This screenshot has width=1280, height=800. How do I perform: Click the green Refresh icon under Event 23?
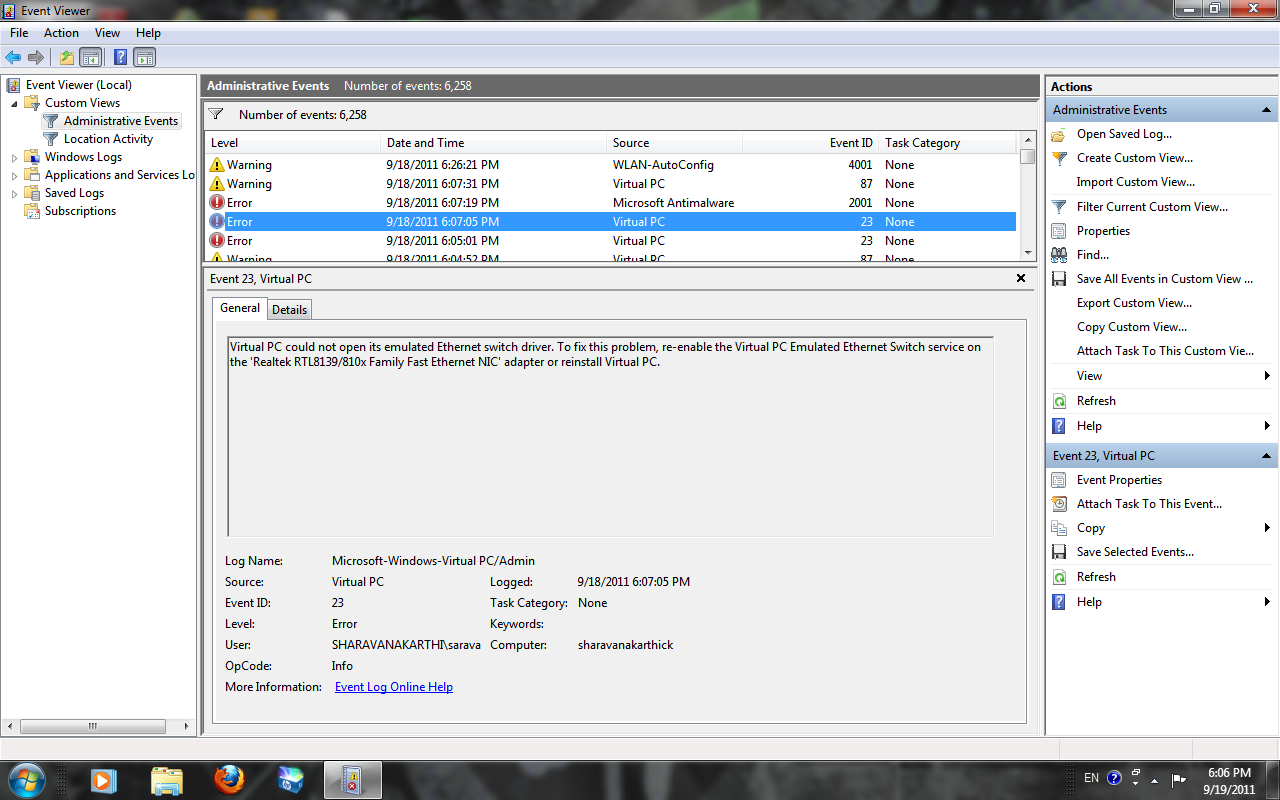pyautogui.click(x=1059, y=577)
